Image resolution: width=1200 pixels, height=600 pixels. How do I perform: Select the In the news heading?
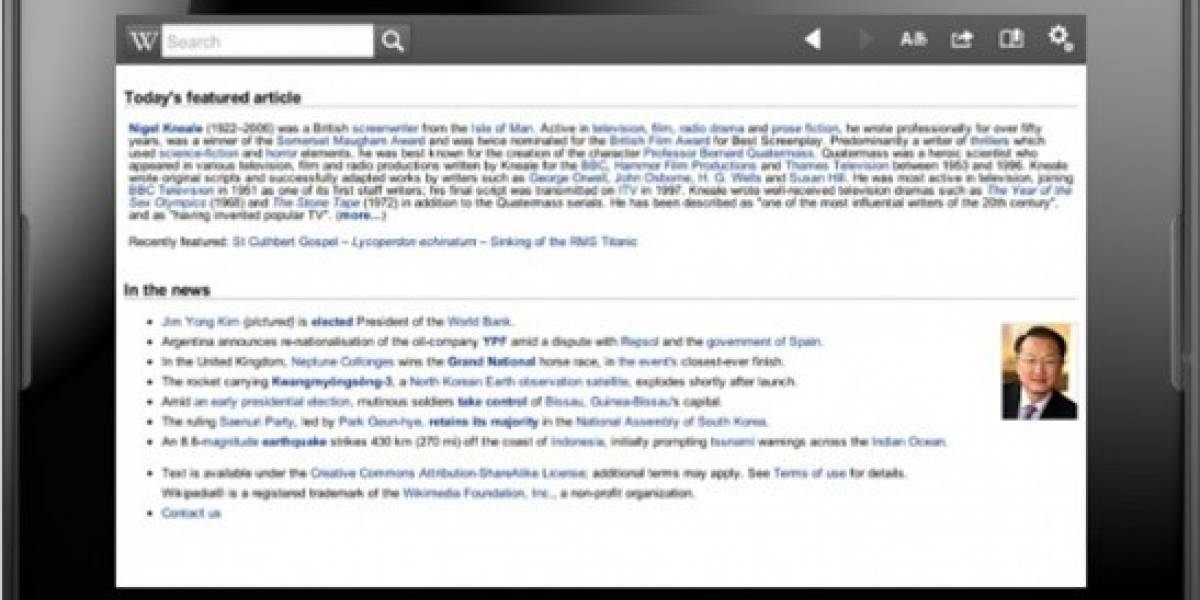click(167, 290)
